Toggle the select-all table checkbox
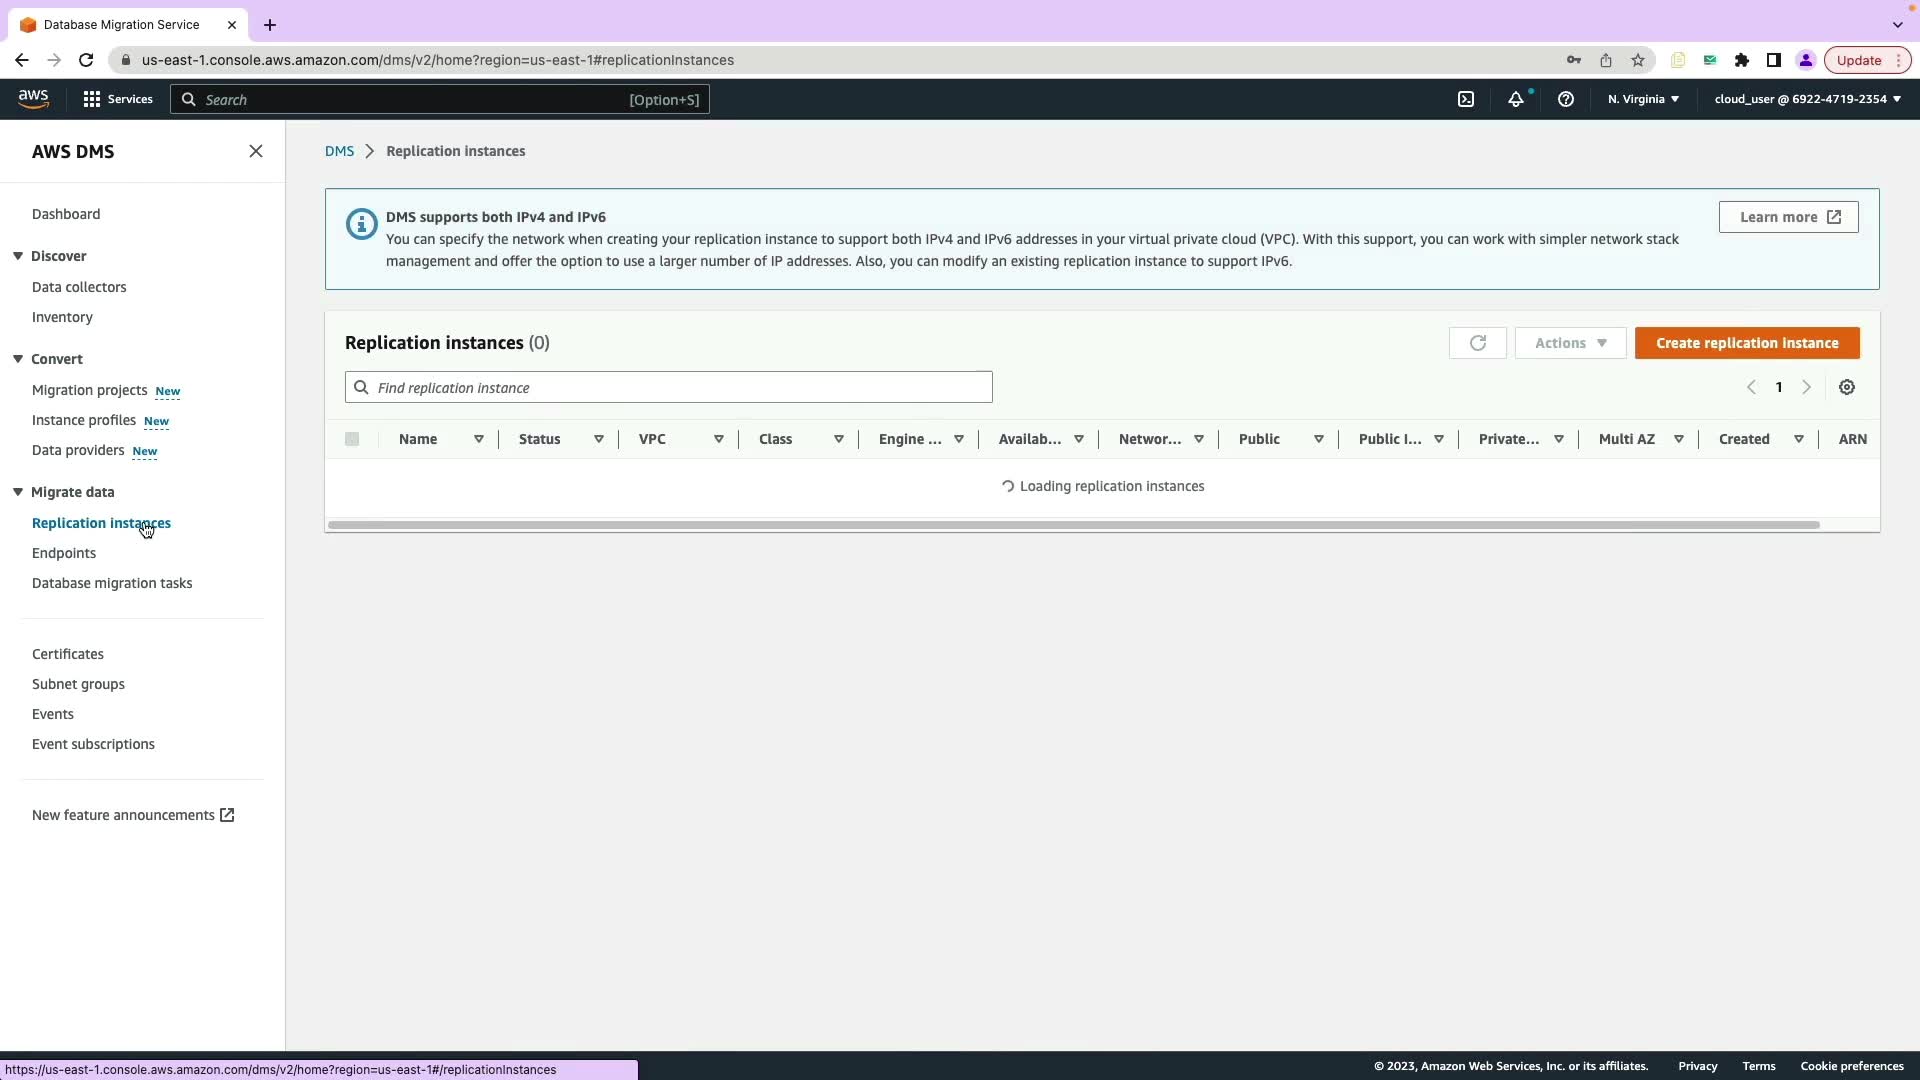 352,439
